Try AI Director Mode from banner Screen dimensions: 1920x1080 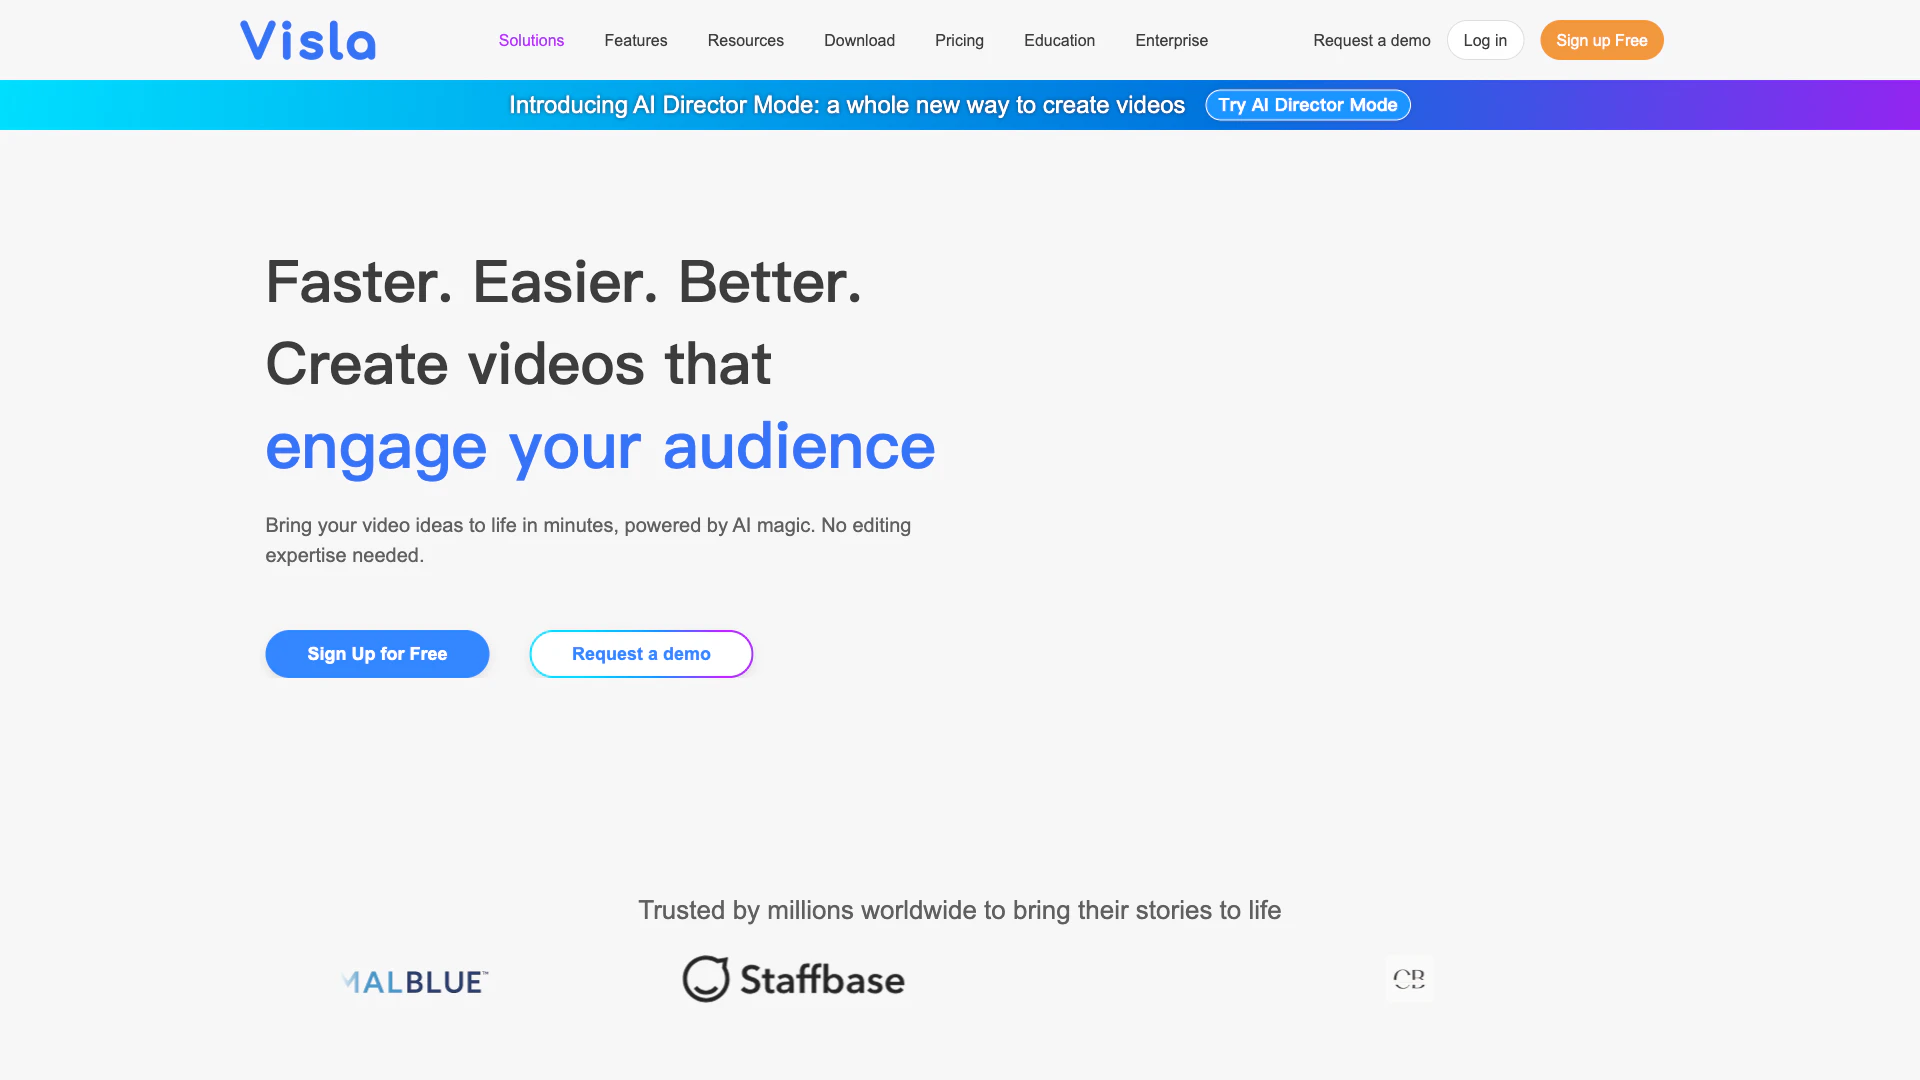coord(1307,105)
